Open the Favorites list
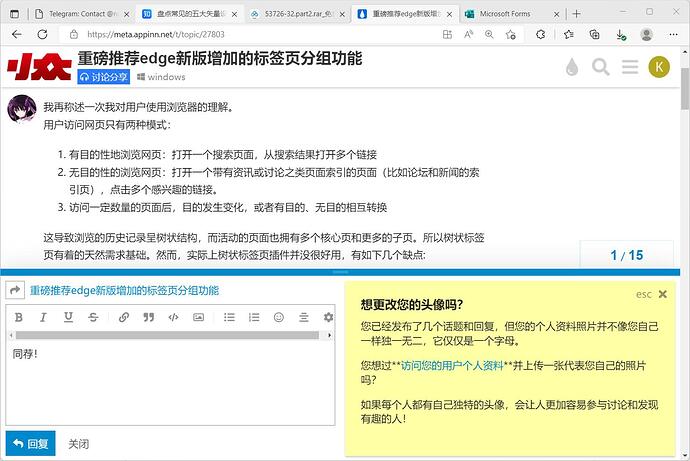 coord(569,34)
